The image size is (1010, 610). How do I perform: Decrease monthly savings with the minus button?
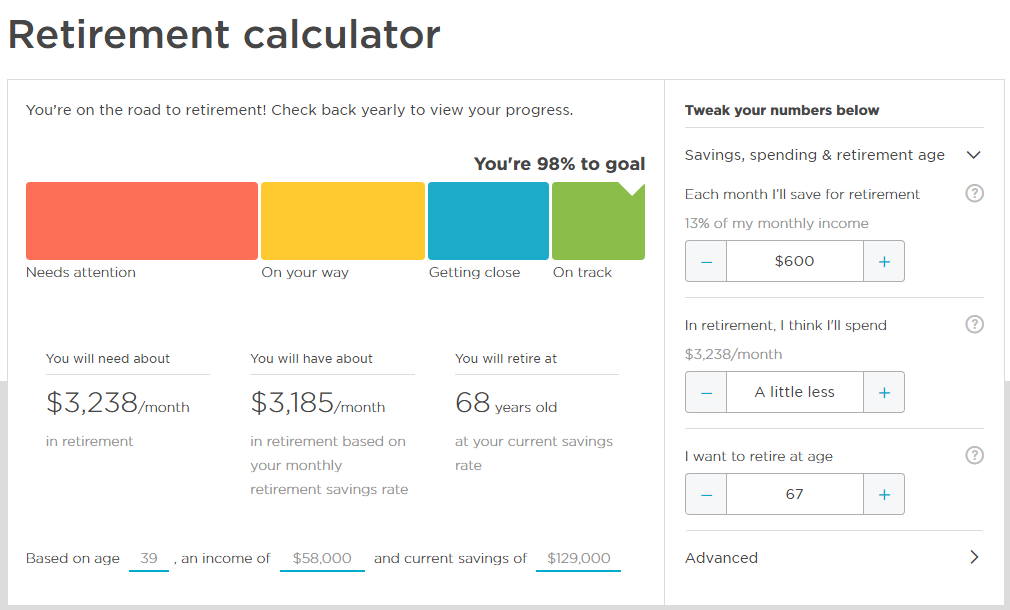point(706,260)
